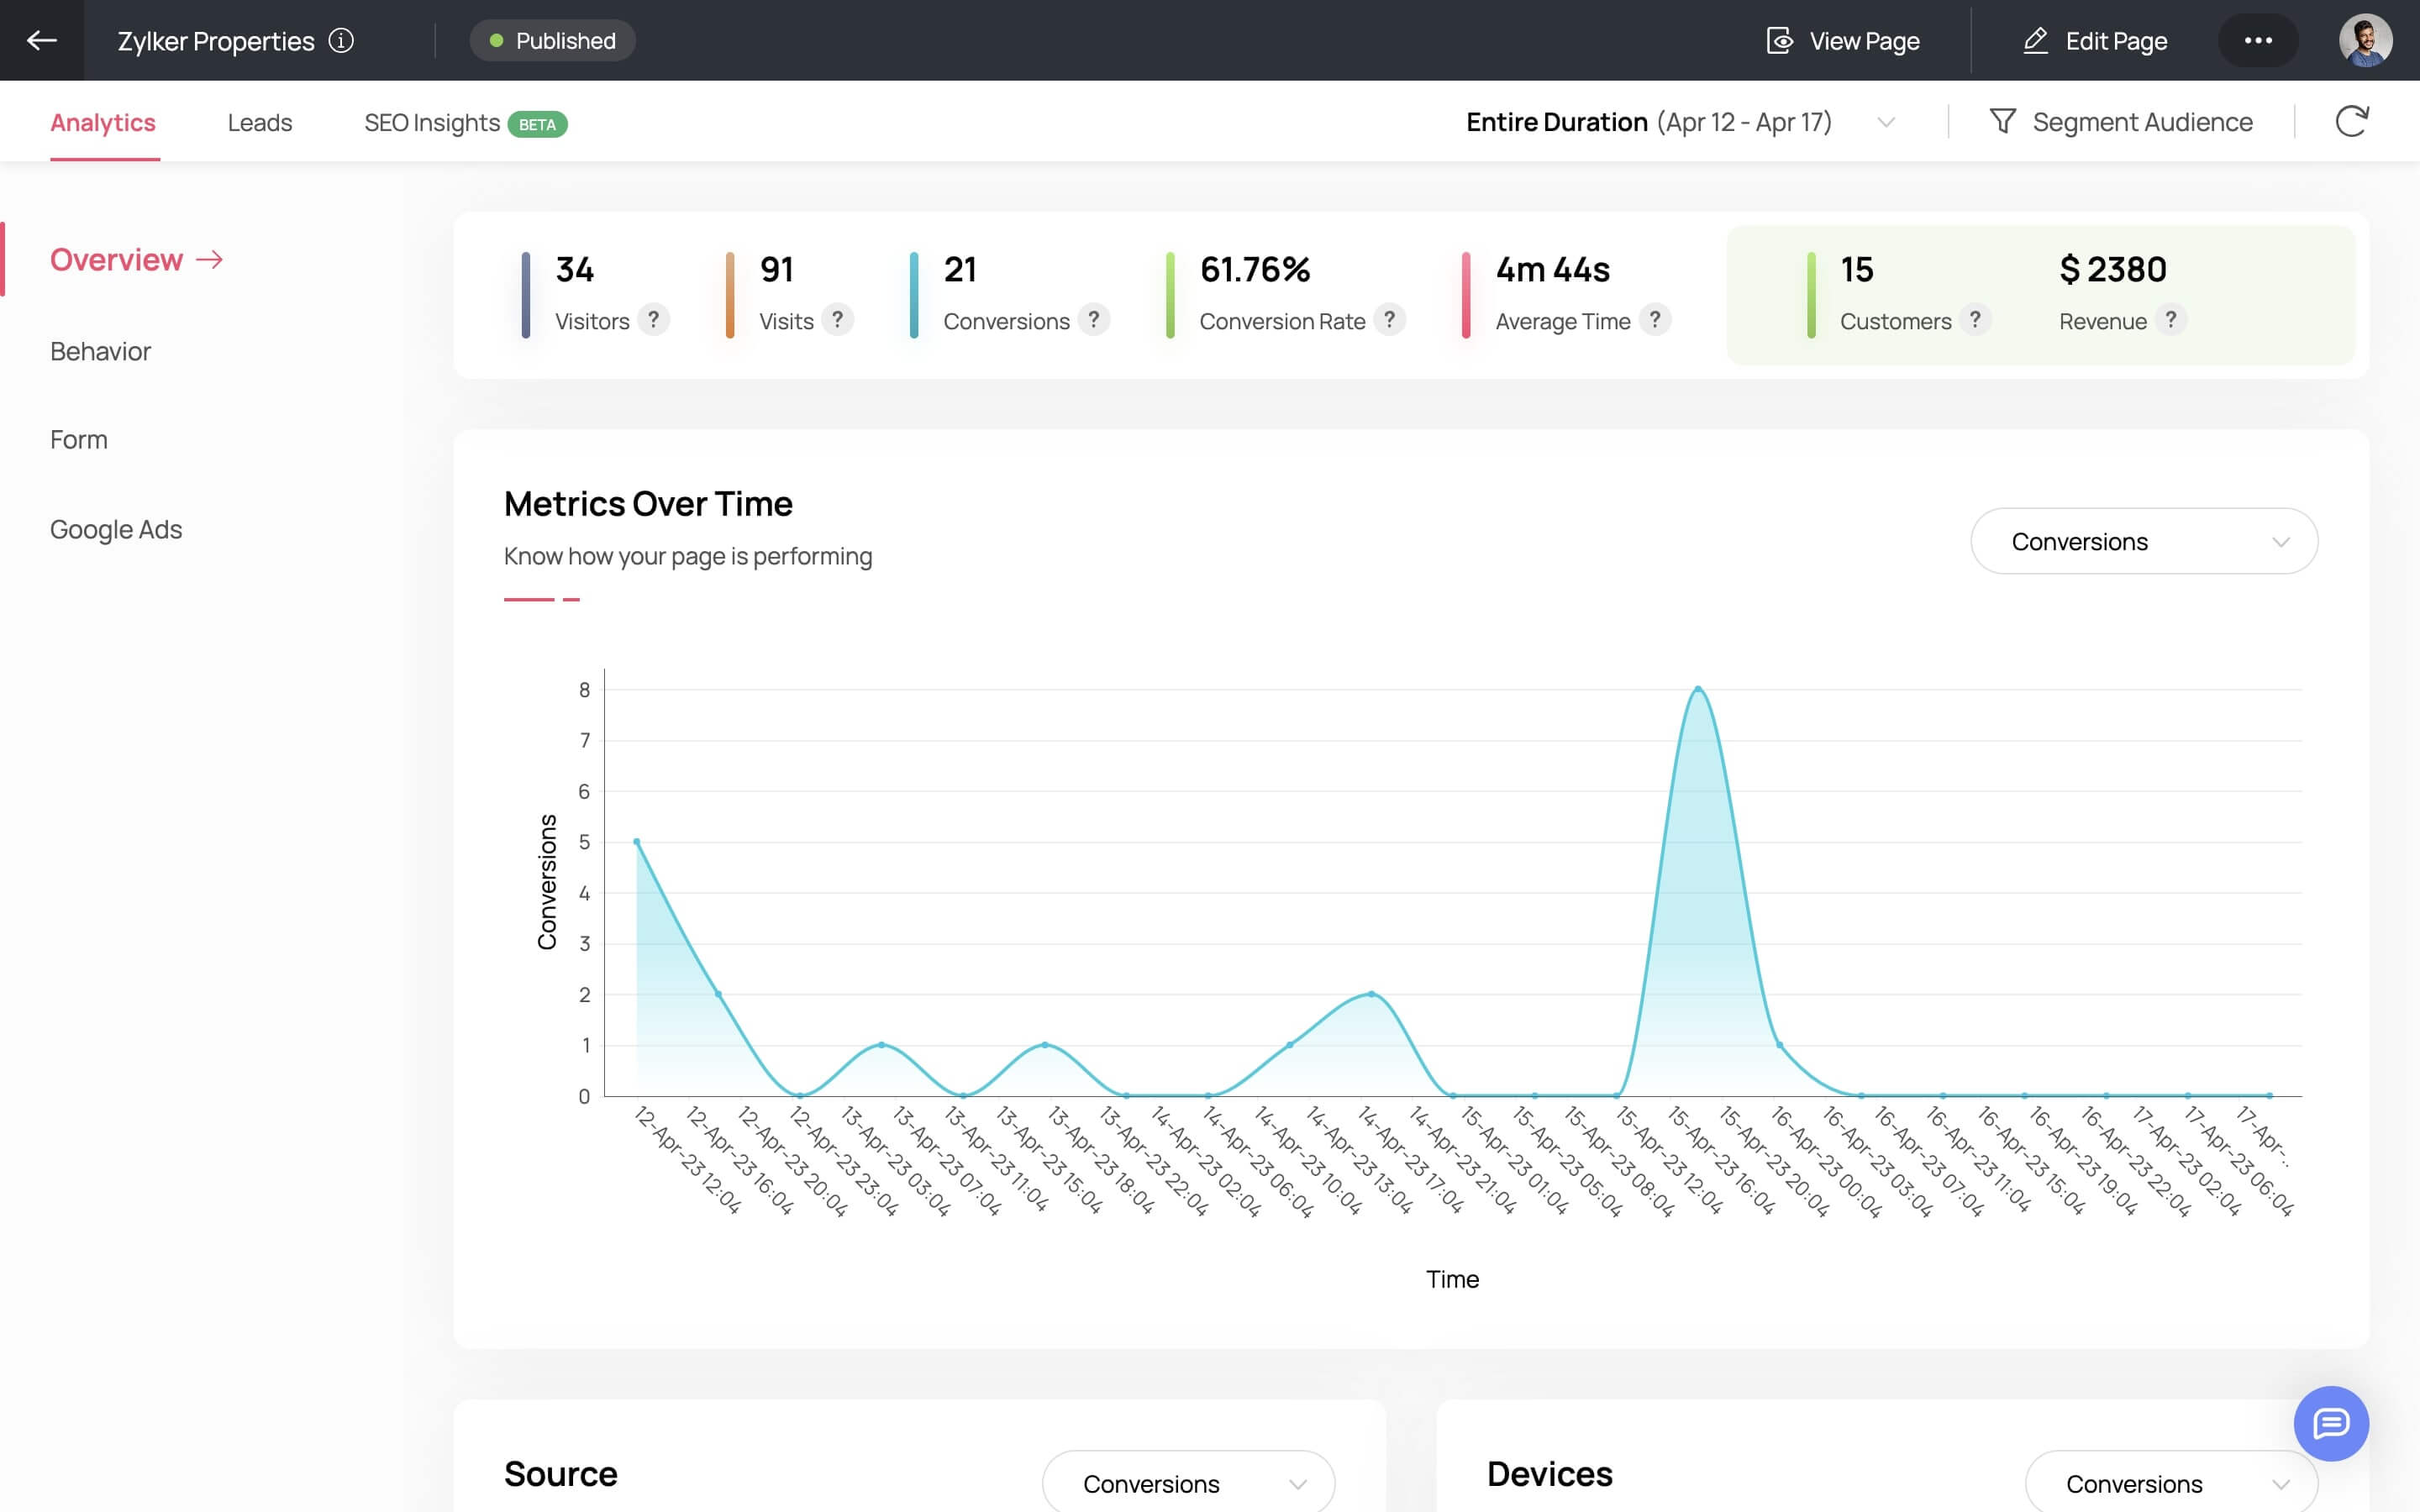Click the three-dot more options icon
Image resolution: width=2420 pixels, height=1512 pixels.
click(x=2258, y=40)
